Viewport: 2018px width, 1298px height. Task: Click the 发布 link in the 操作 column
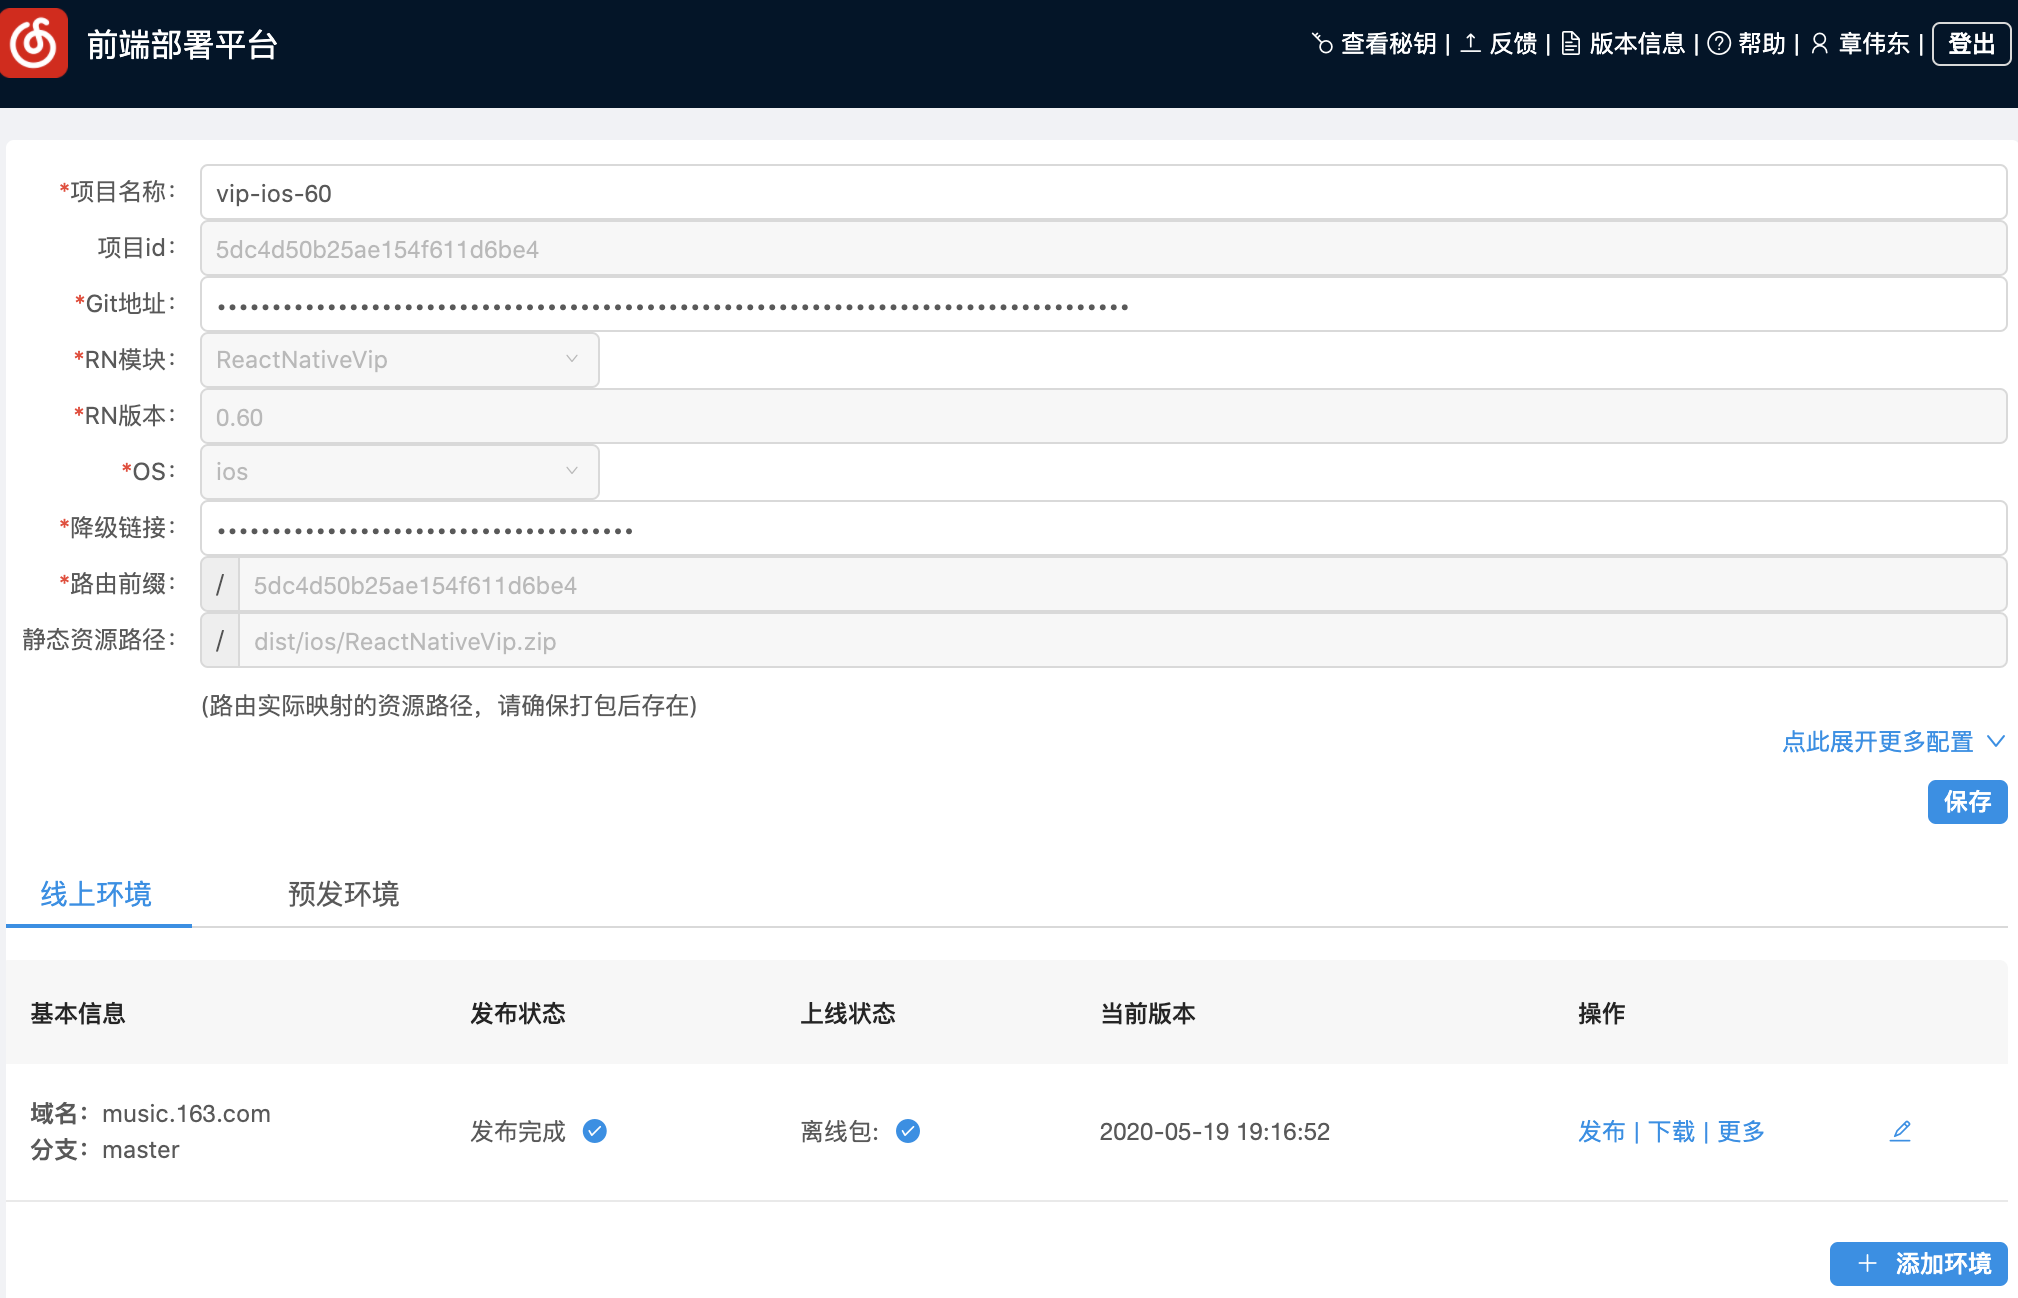pos(1601,1131)
